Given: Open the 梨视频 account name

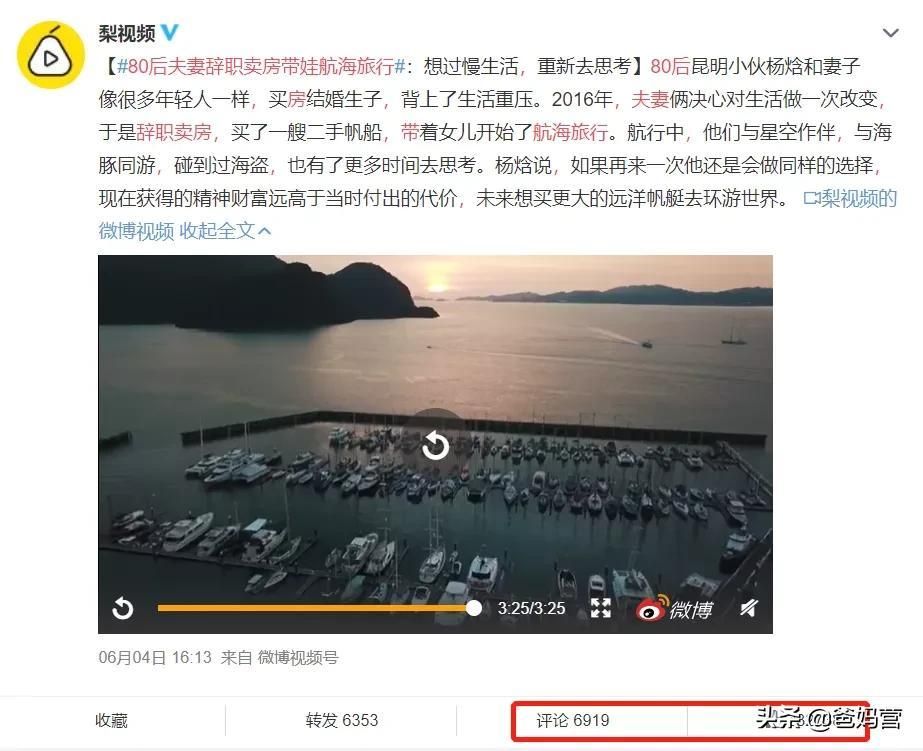Looking at the screenshot, I should [x=126, y=34].
